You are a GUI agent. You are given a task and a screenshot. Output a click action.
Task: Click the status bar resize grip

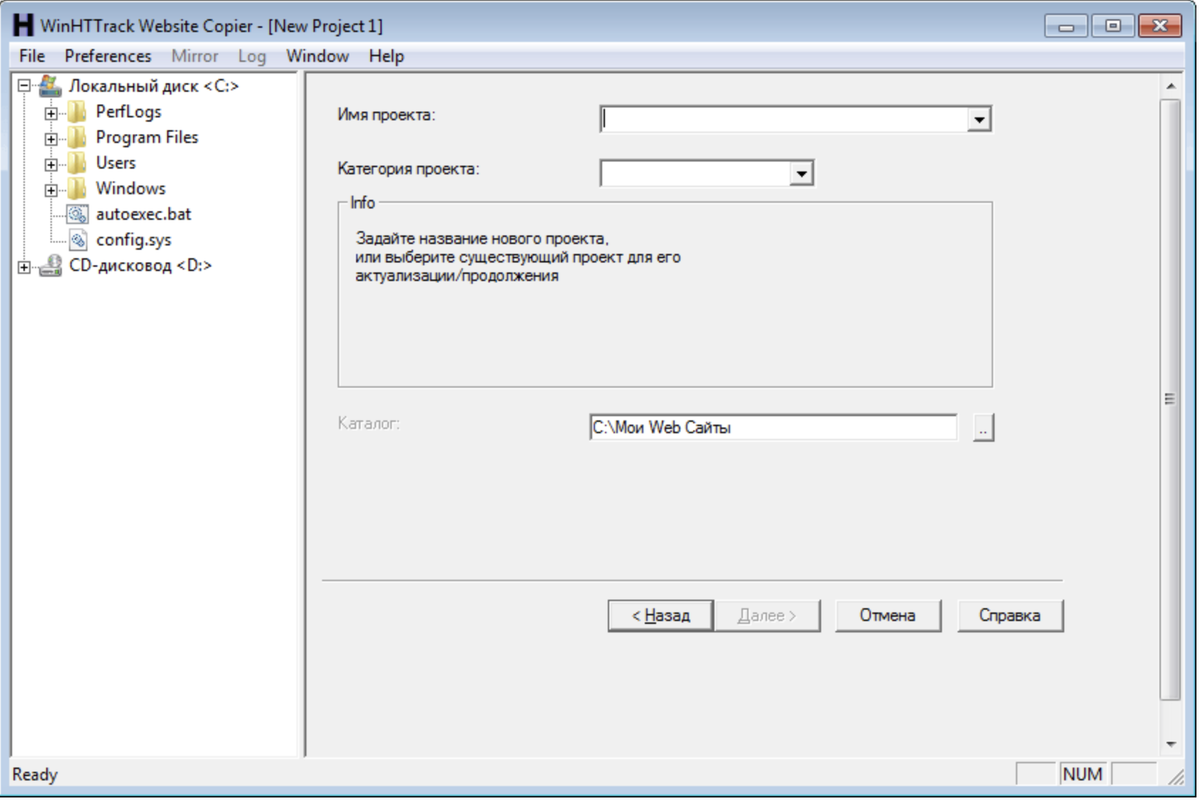coord(1177,776)
